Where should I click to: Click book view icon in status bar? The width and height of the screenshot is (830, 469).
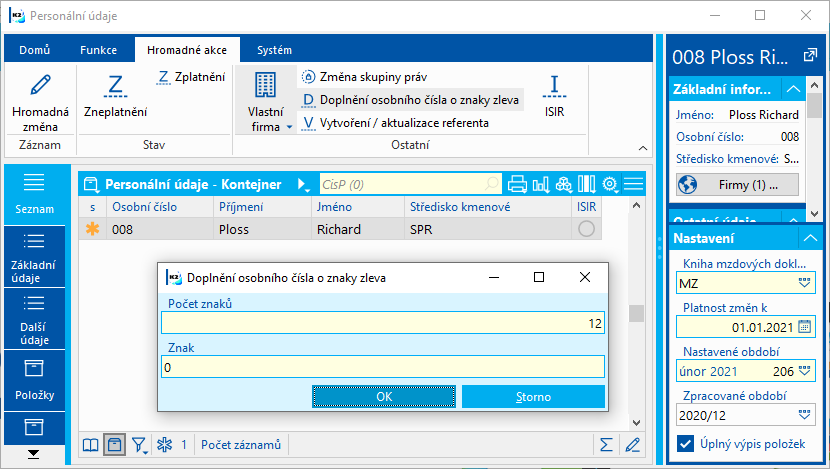click(x=91, y=445)
